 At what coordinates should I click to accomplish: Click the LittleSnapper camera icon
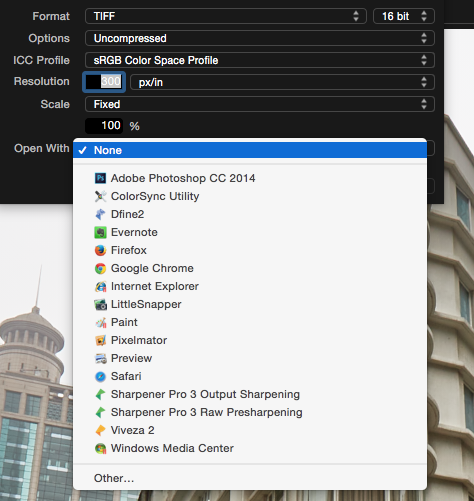100,304
